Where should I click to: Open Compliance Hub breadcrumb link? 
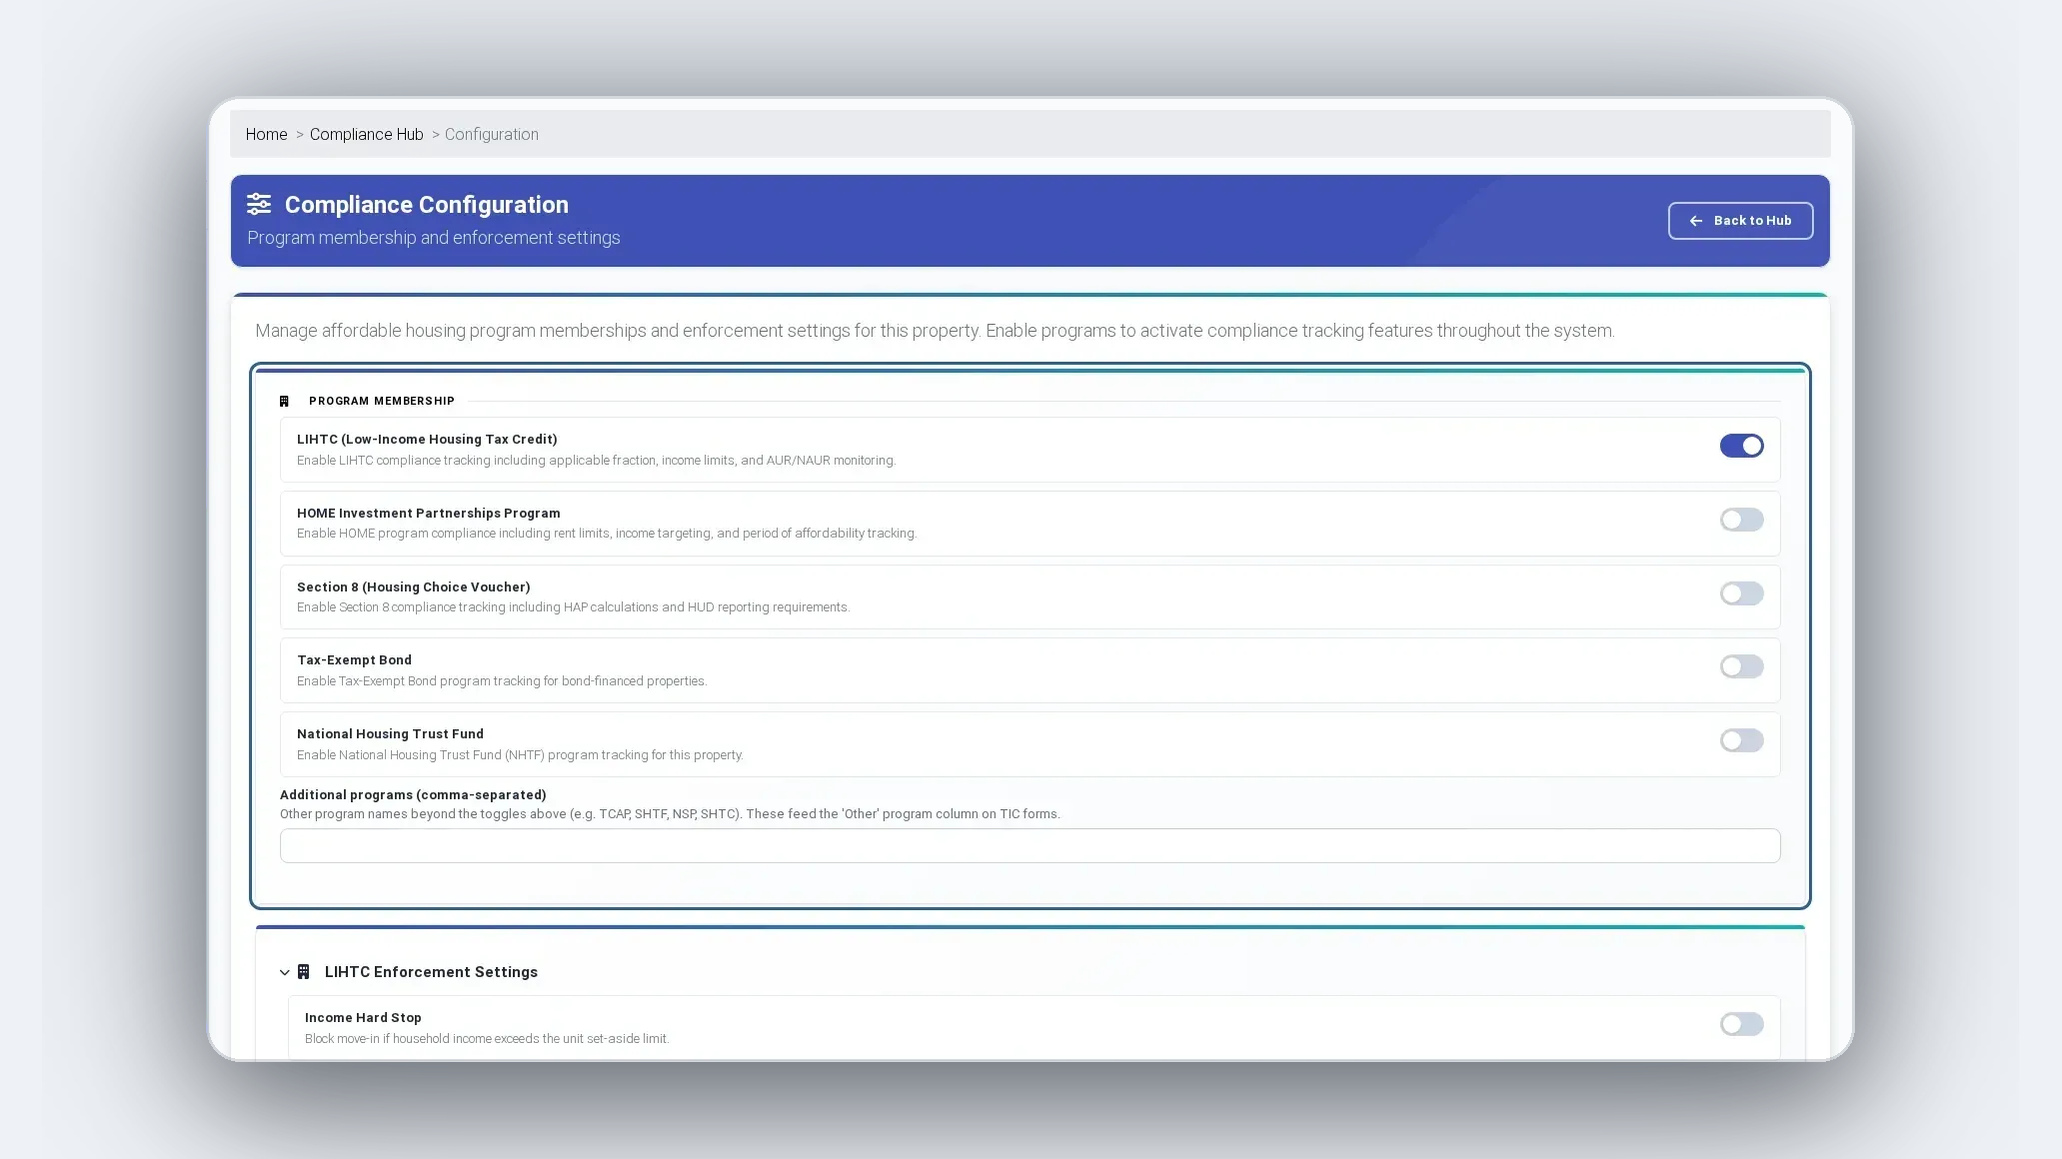(366, 134)
